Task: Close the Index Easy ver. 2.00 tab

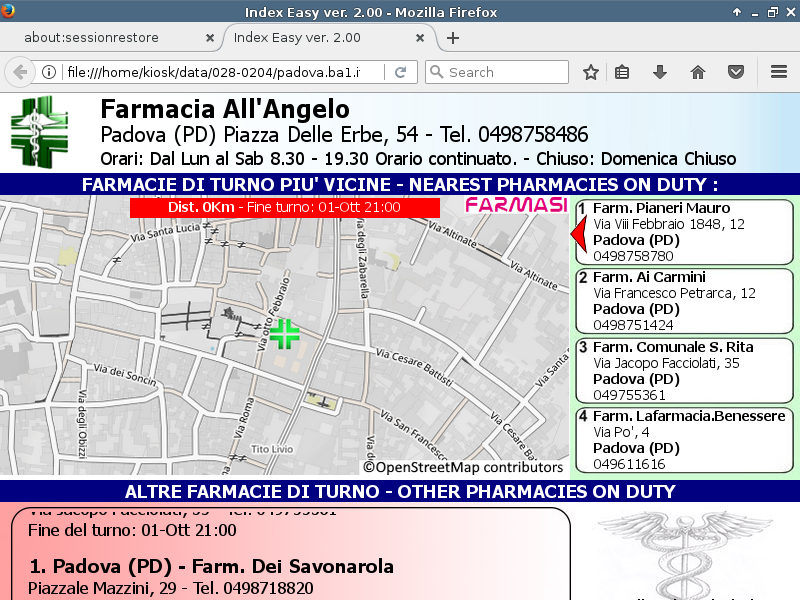Action: (422, 38)
